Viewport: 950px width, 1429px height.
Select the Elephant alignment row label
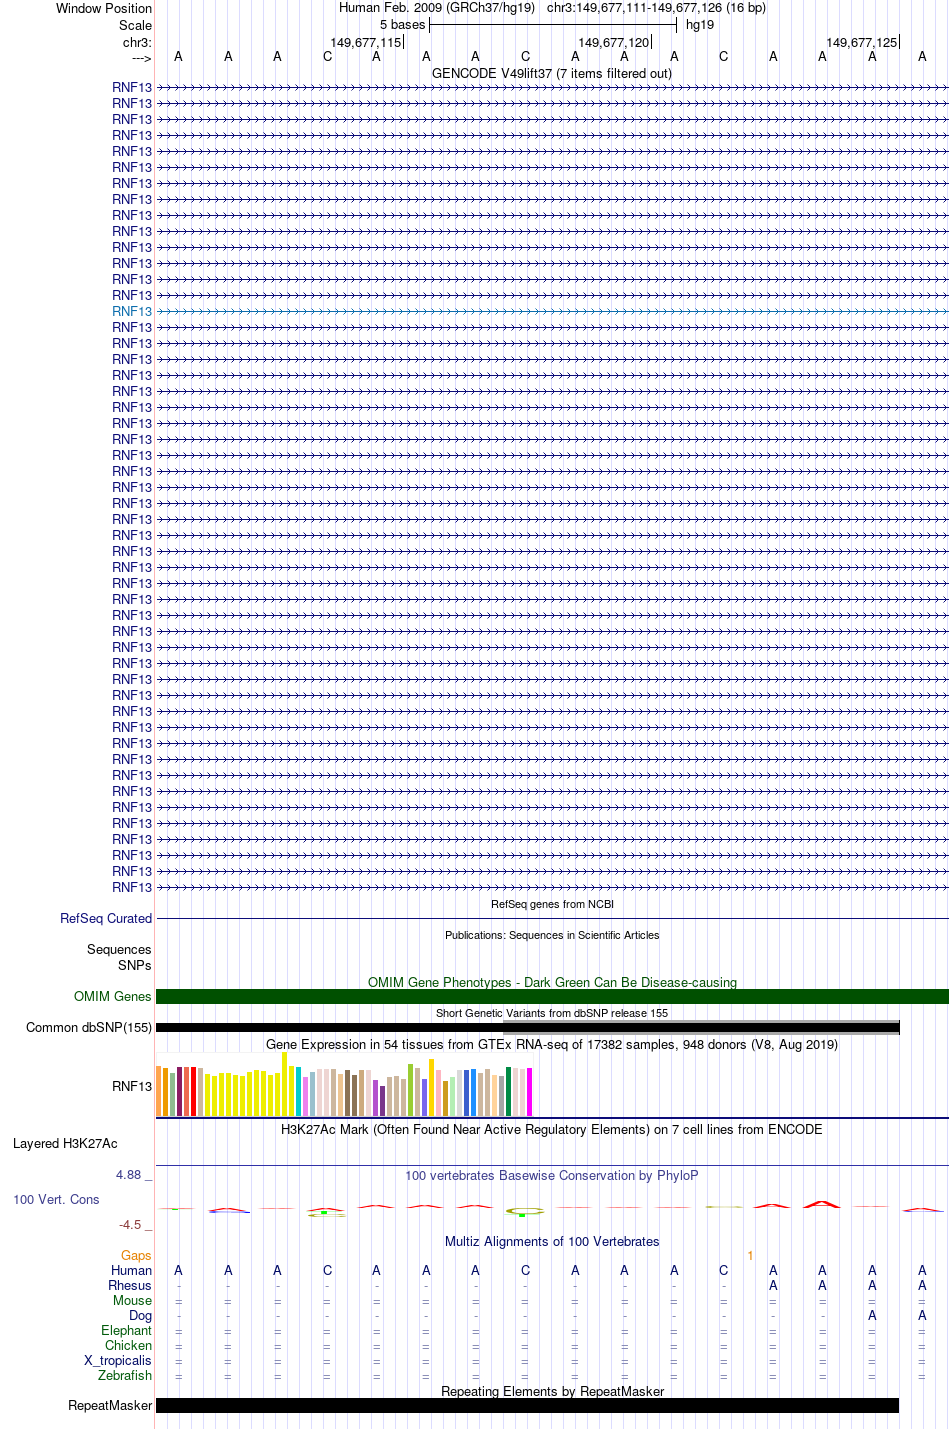click(x=127, y=1330)
